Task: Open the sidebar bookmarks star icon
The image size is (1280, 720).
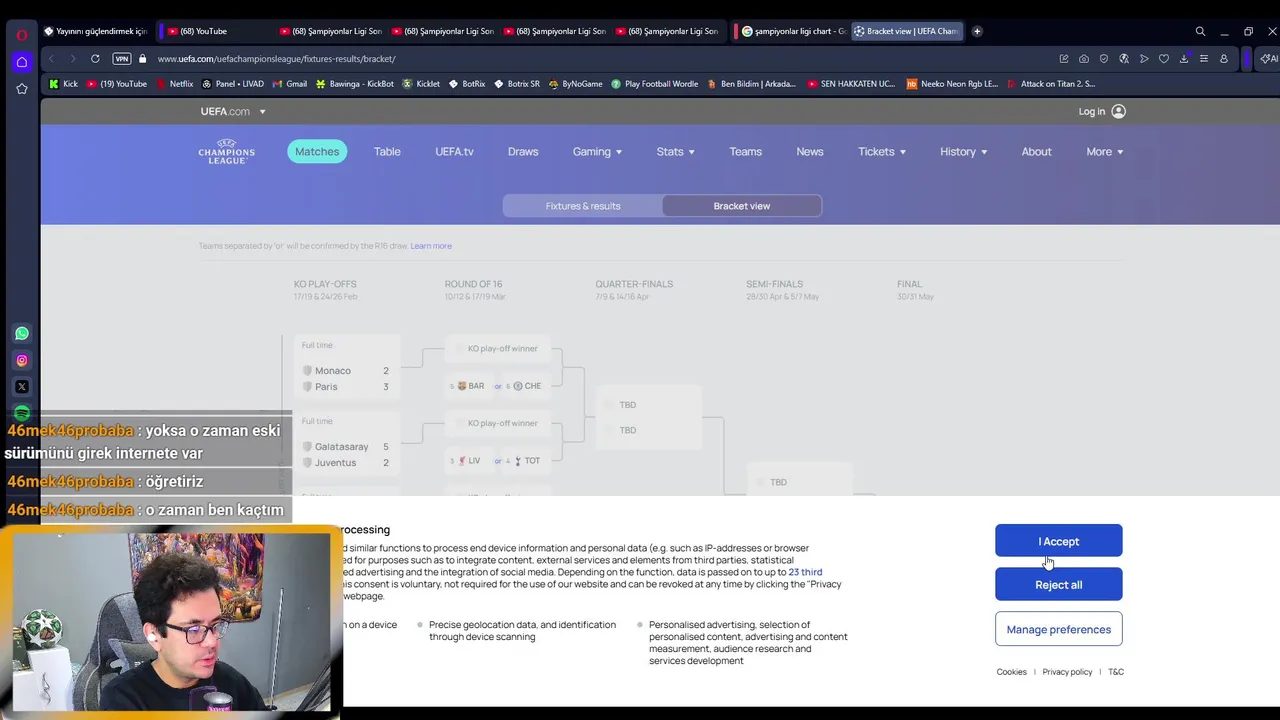Action: 22,89
